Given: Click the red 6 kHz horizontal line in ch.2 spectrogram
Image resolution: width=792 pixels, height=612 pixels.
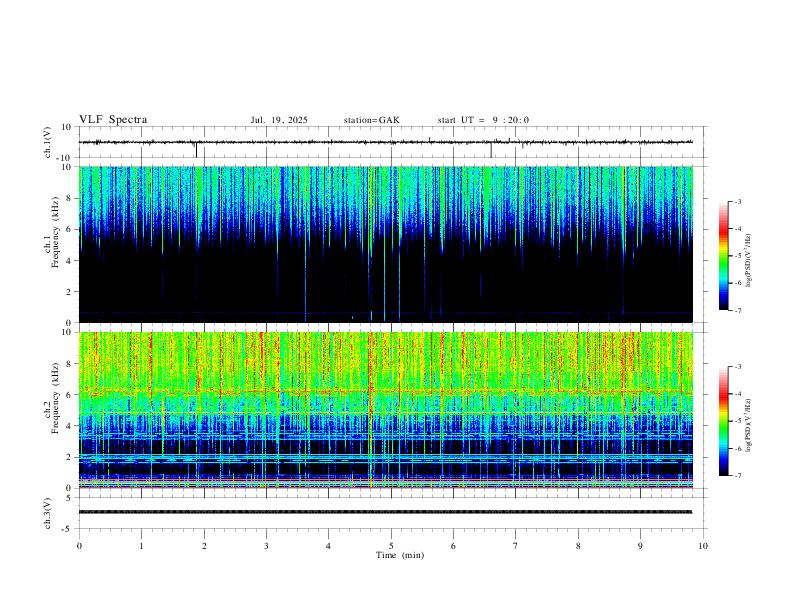Looking at the screenshot, I should tap(386, 392).
